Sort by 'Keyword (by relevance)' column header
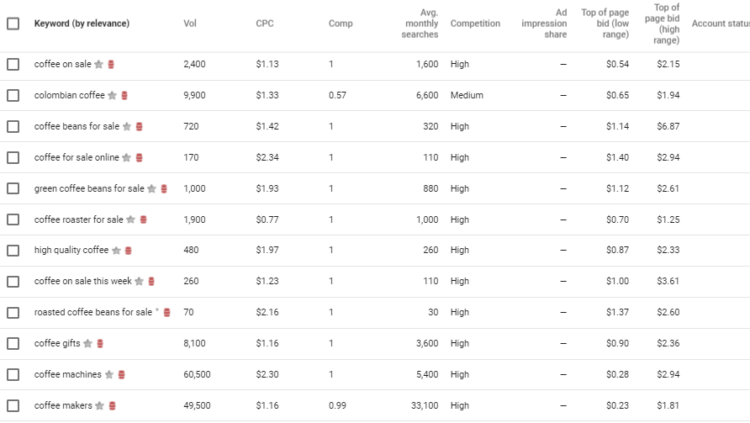 (x=81, y=24)
